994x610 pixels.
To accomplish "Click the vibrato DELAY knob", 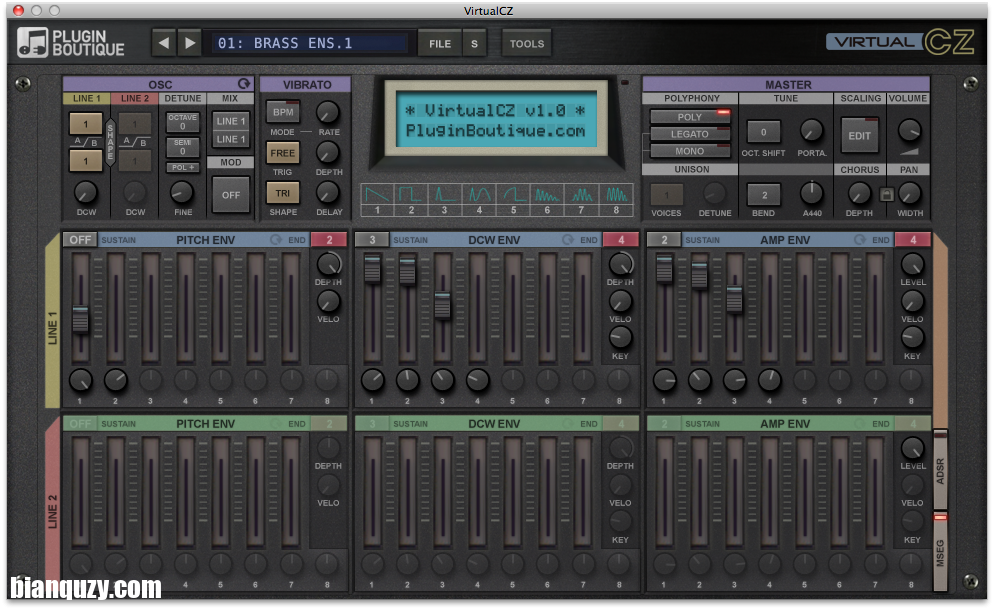I will tap(328, 193).
